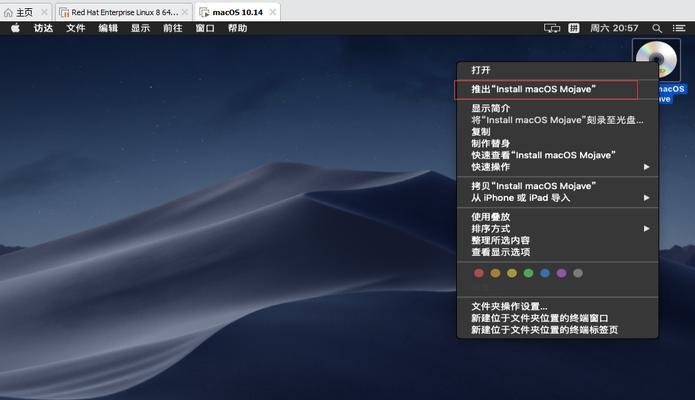Open the 编辑 menu
The width and height of the screenshot is (695, 400).
point(108,28)
